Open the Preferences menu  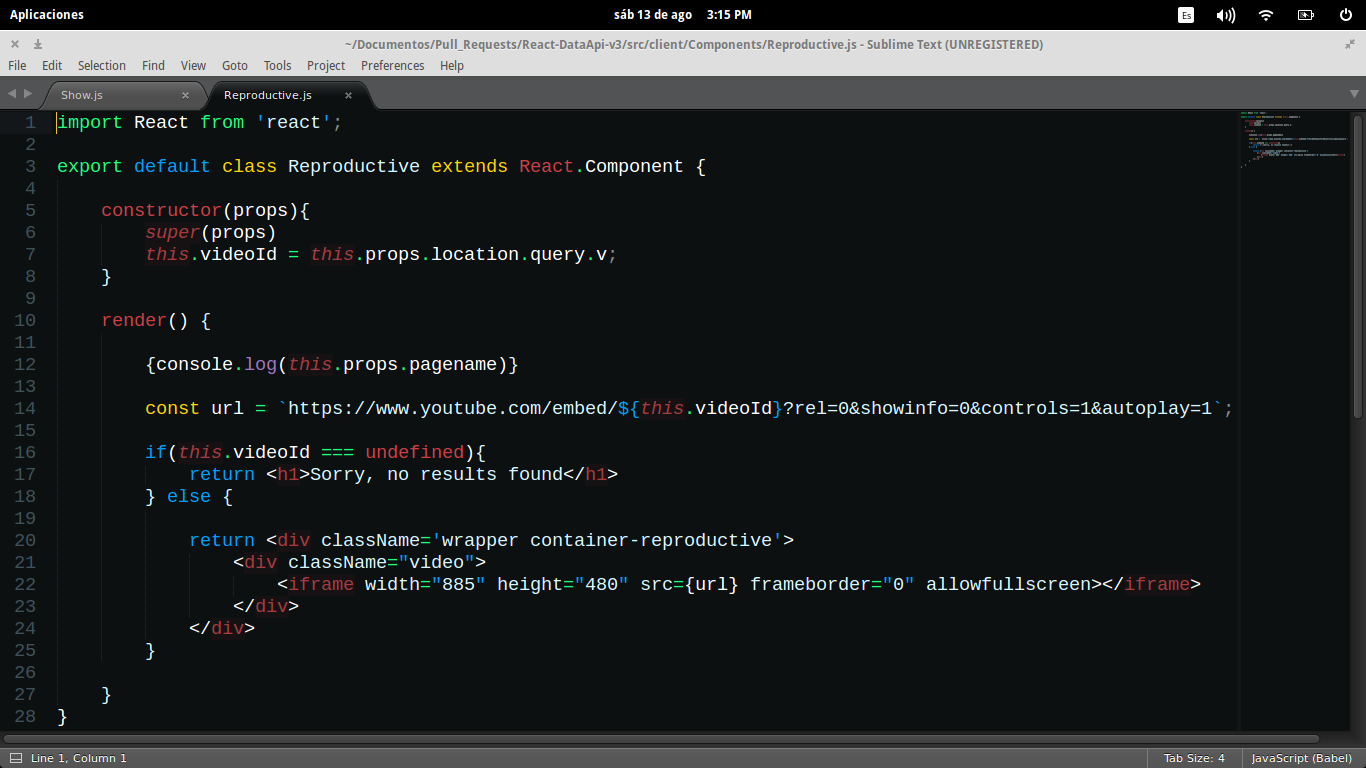point(392,66)
